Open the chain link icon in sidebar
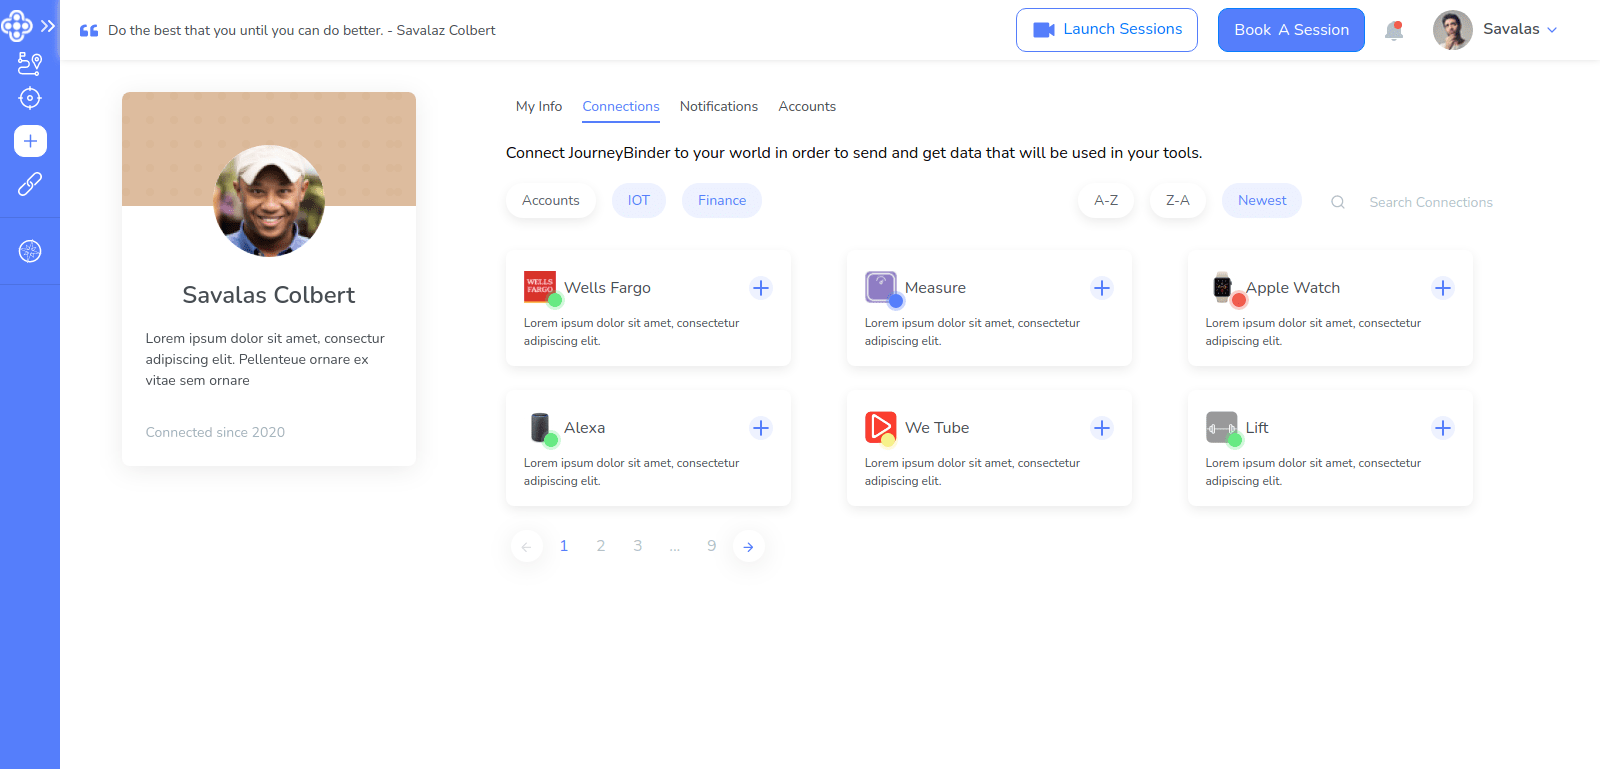 tap(30, 184)
